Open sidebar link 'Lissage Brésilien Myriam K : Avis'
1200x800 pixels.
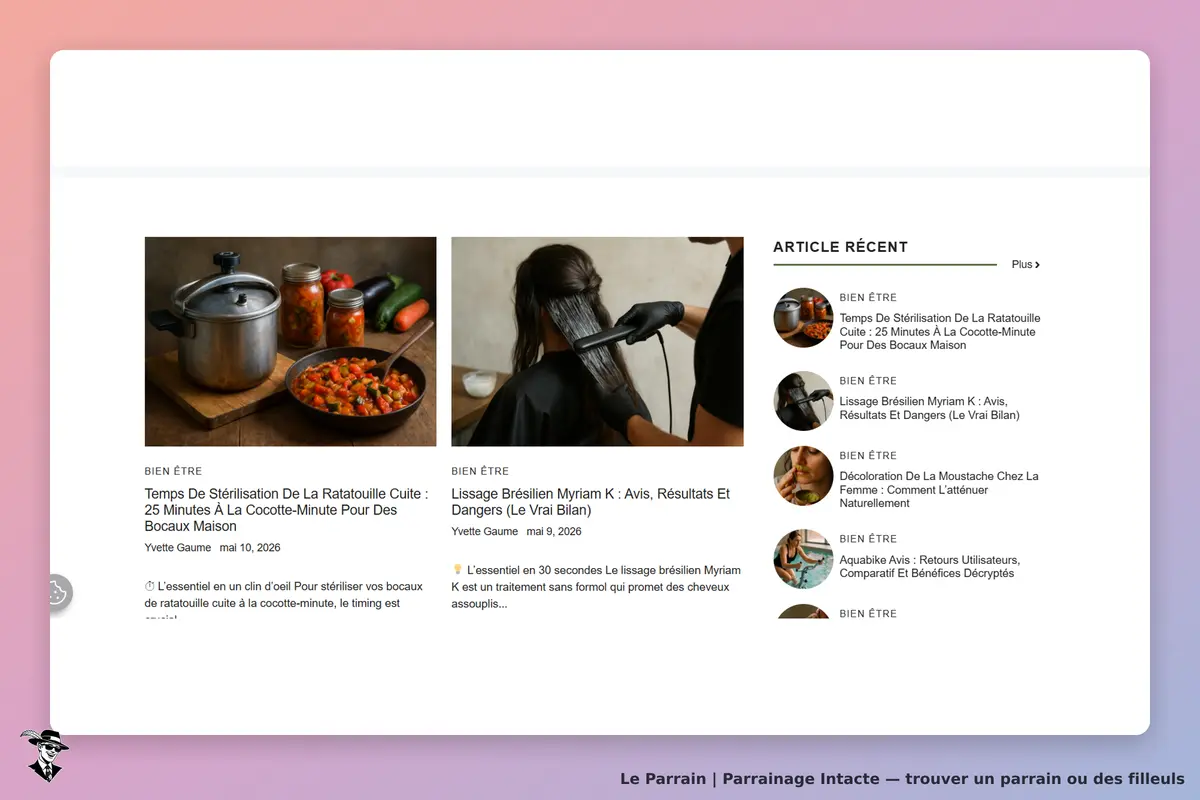930,408
